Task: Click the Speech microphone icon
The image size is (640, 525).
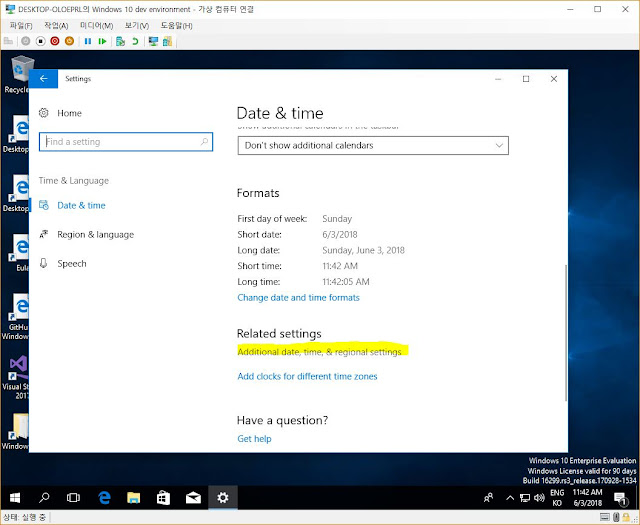Action: [44, 263]
